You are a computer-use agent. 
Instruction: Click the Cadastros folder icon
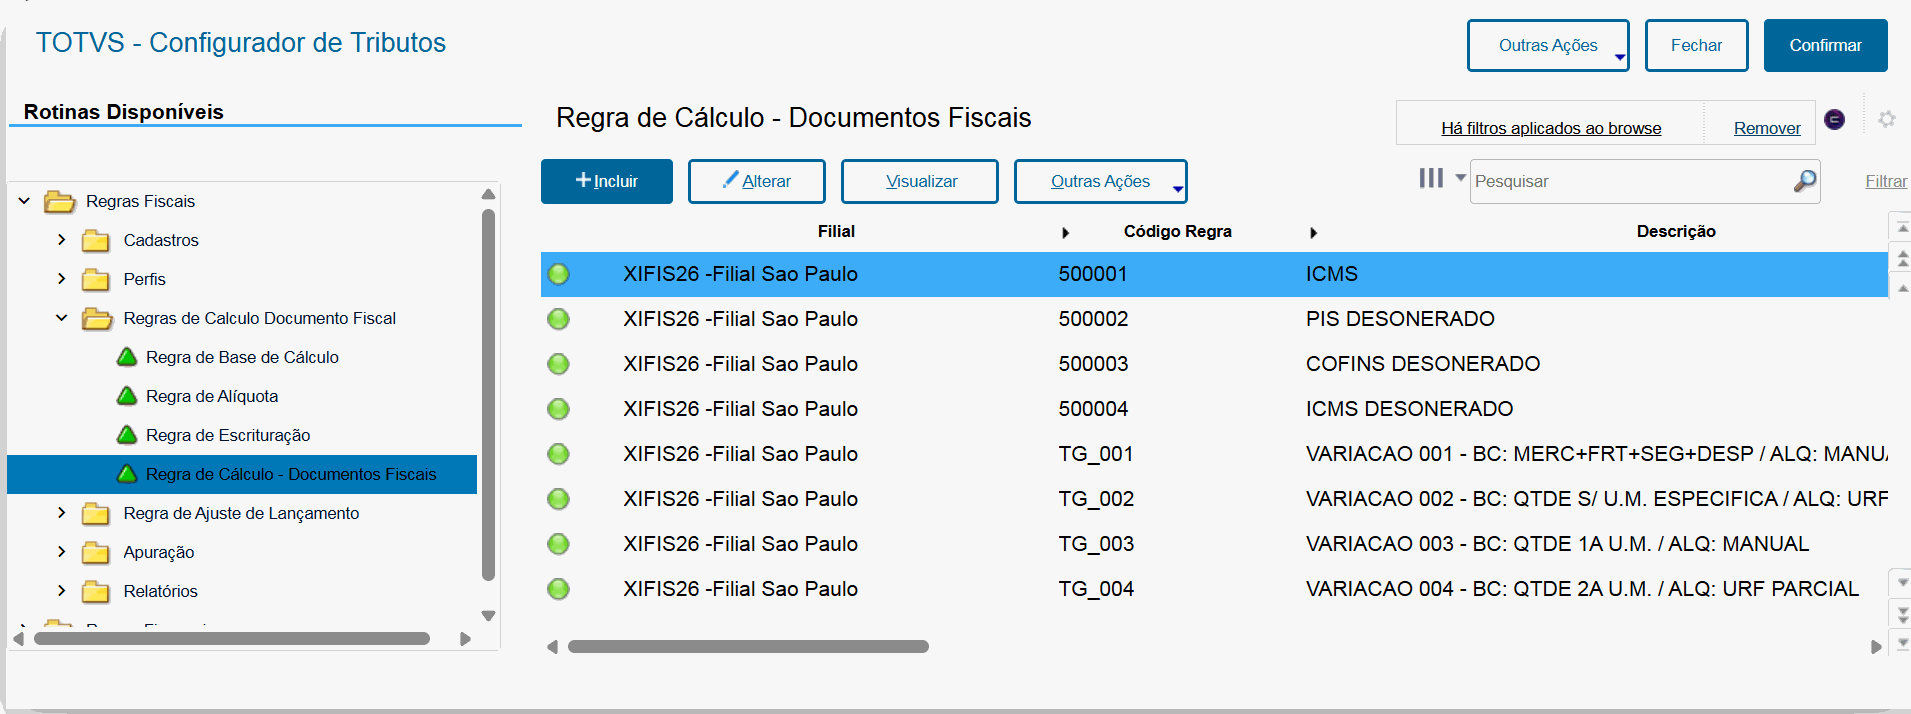pyautogui.click(x=96, y=241)
